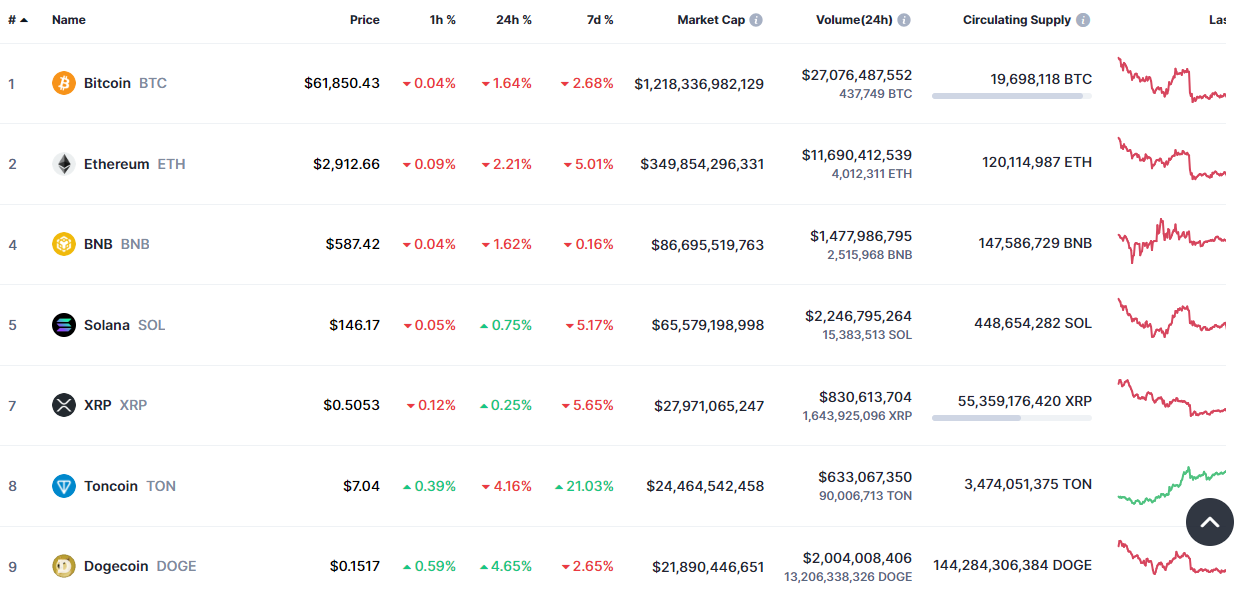Viewport: 1240px width, 592px height.
Task: Click Ethereum volume $11,690,412,539
Action: 857,155
